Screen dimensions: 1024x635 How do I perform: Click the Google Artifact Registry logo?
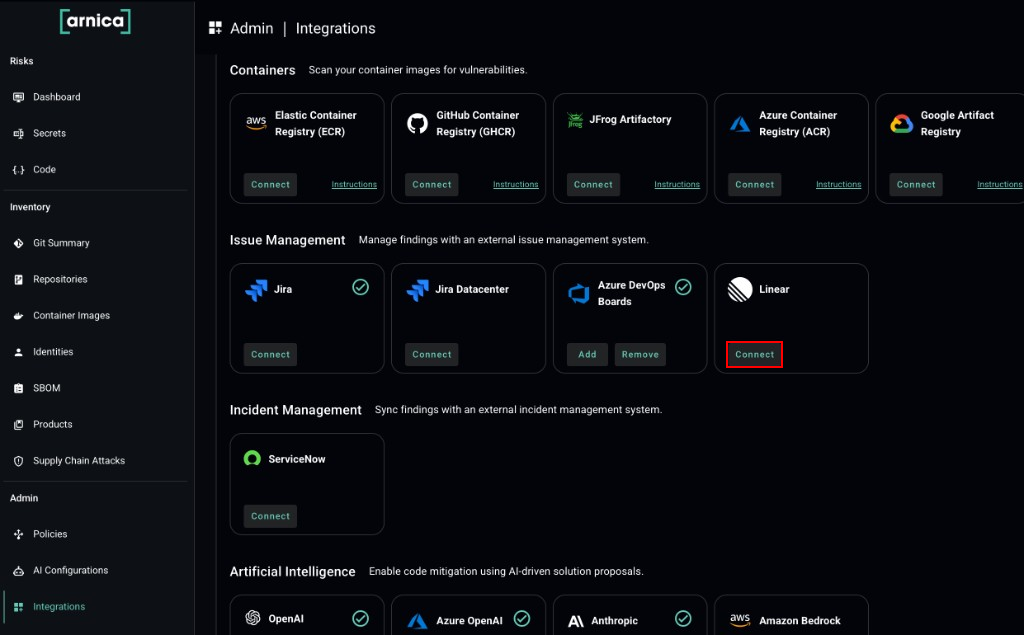(x=901, y=123)
